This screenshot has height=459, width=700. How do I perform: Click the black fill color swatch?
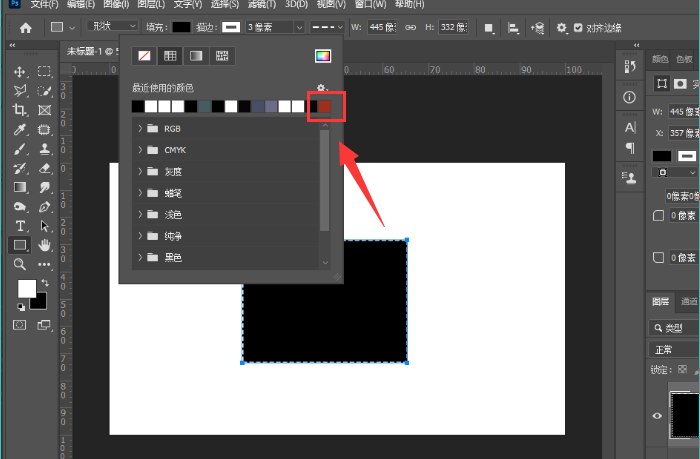click(181, 28)
